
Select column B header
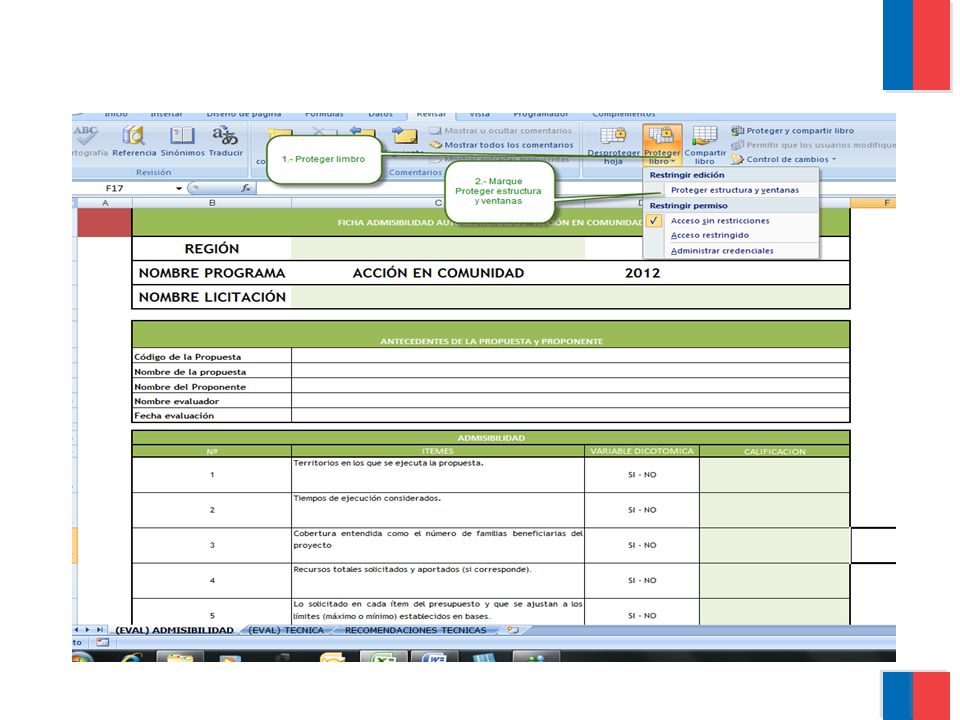click(x=212, y=203)
